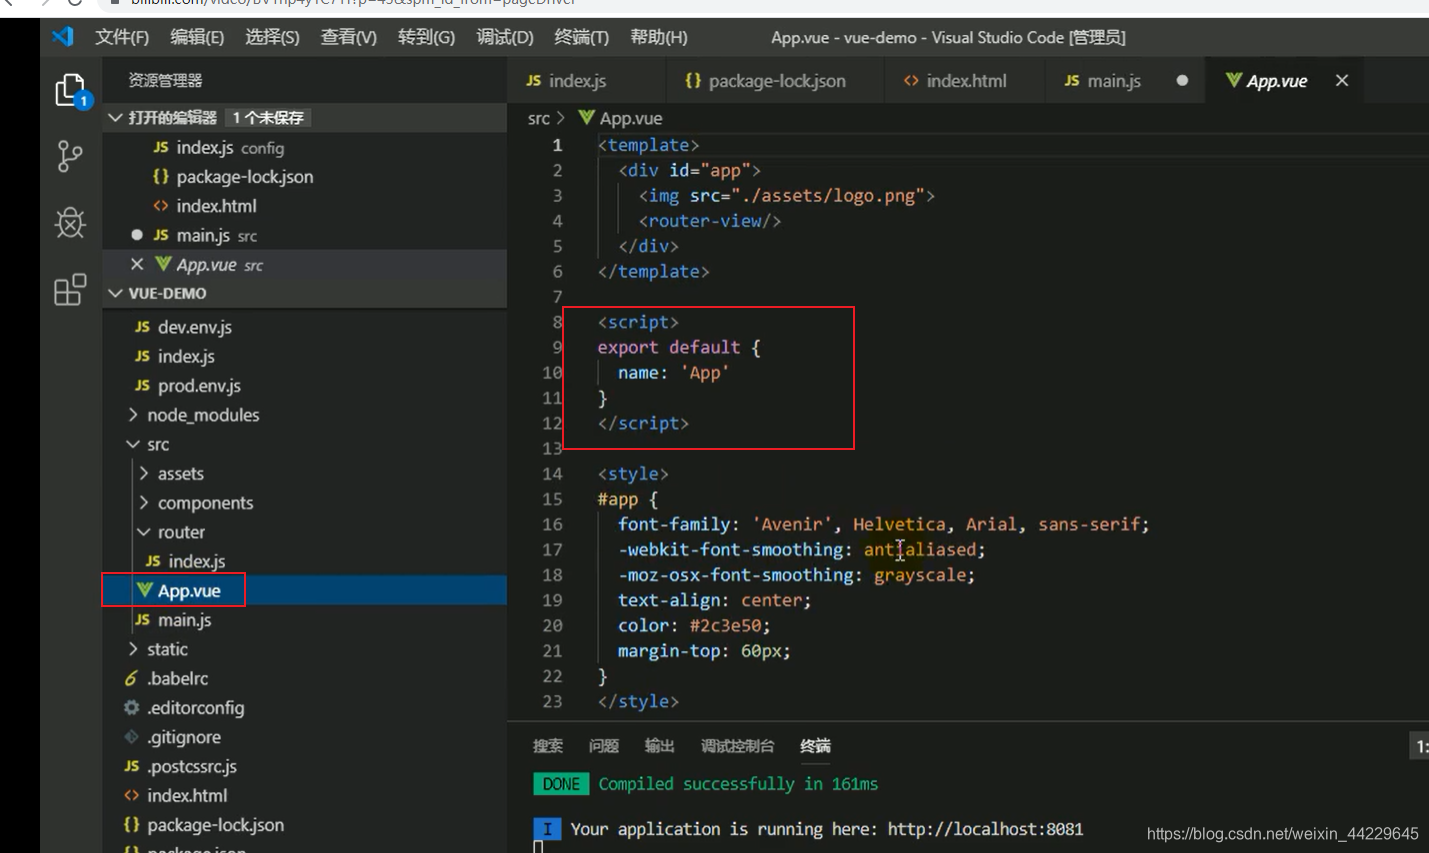Expand the assets folder
1429x853 pixels.
click(144, 473)
